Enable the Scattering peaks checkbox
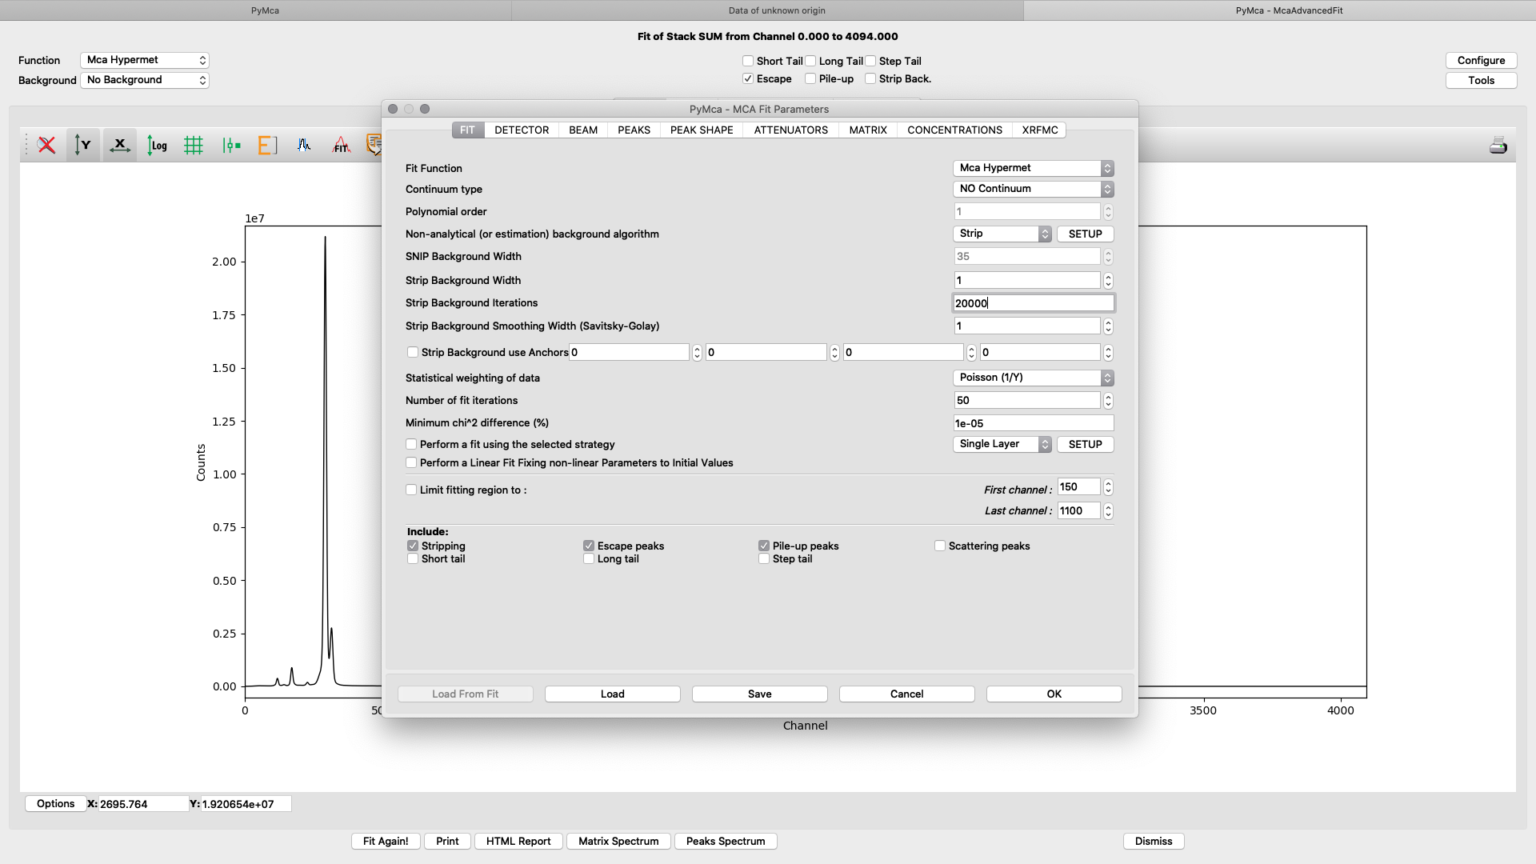The height and width of the screenshot is (864, 1536). (940, 545)
